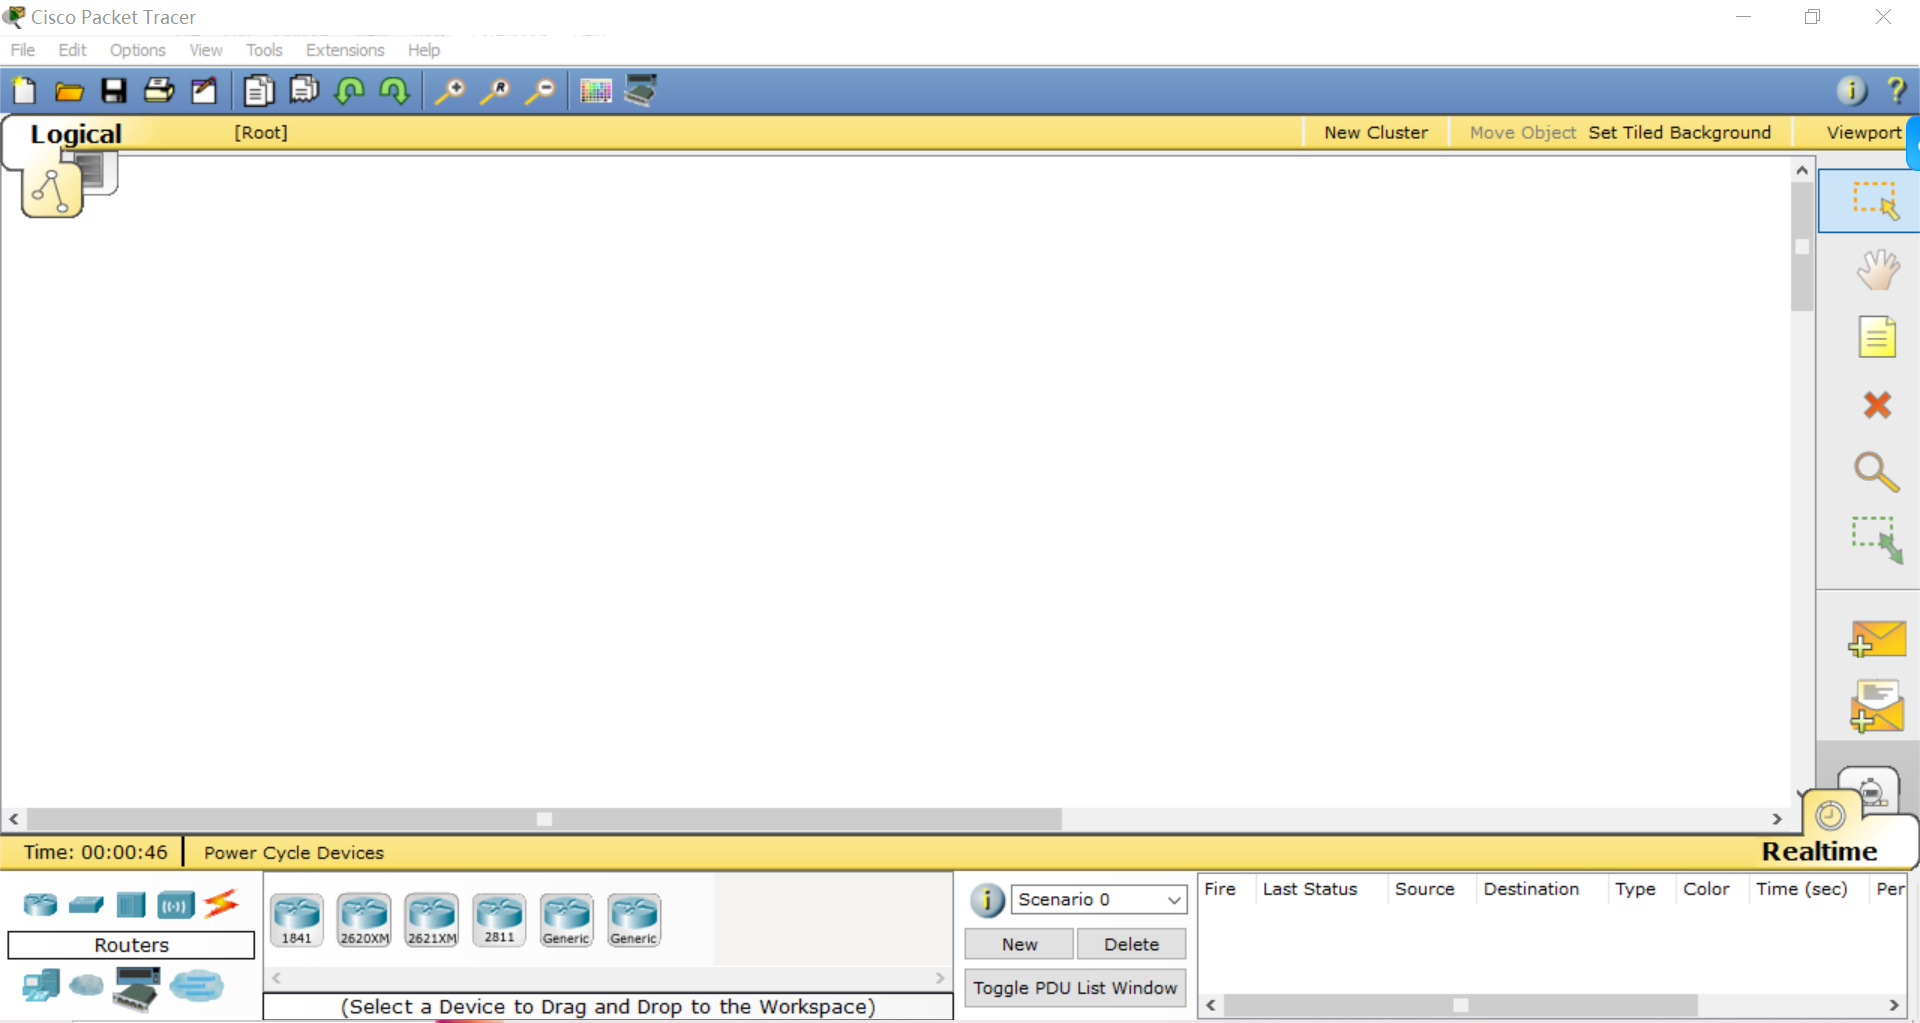The image size is (1920, 1023).
Task: Select the Custom Made Devices icon
Action: [x=137, y=989]
